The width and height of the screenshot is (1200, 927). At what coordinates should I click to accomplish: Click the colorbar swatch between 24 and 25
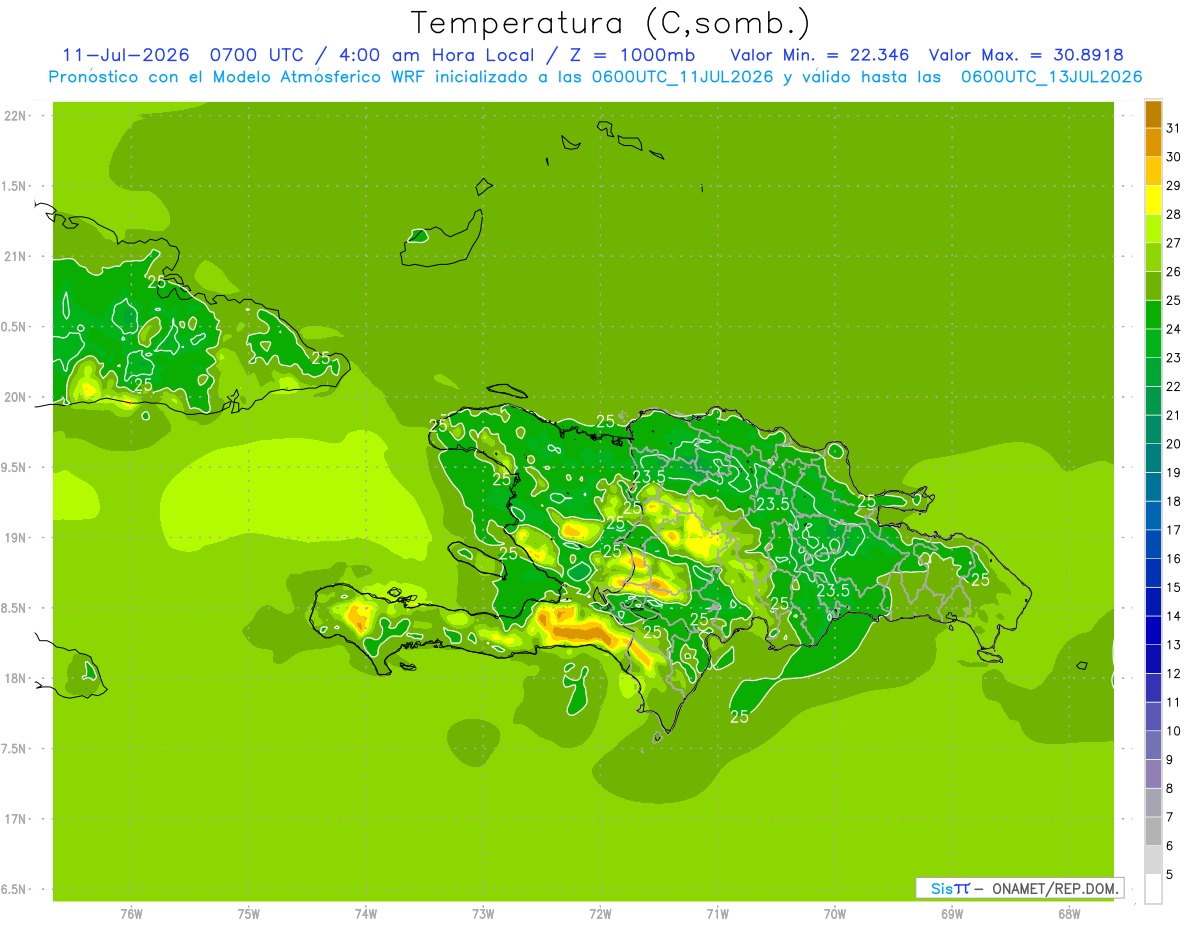(x=1153, y=315)
